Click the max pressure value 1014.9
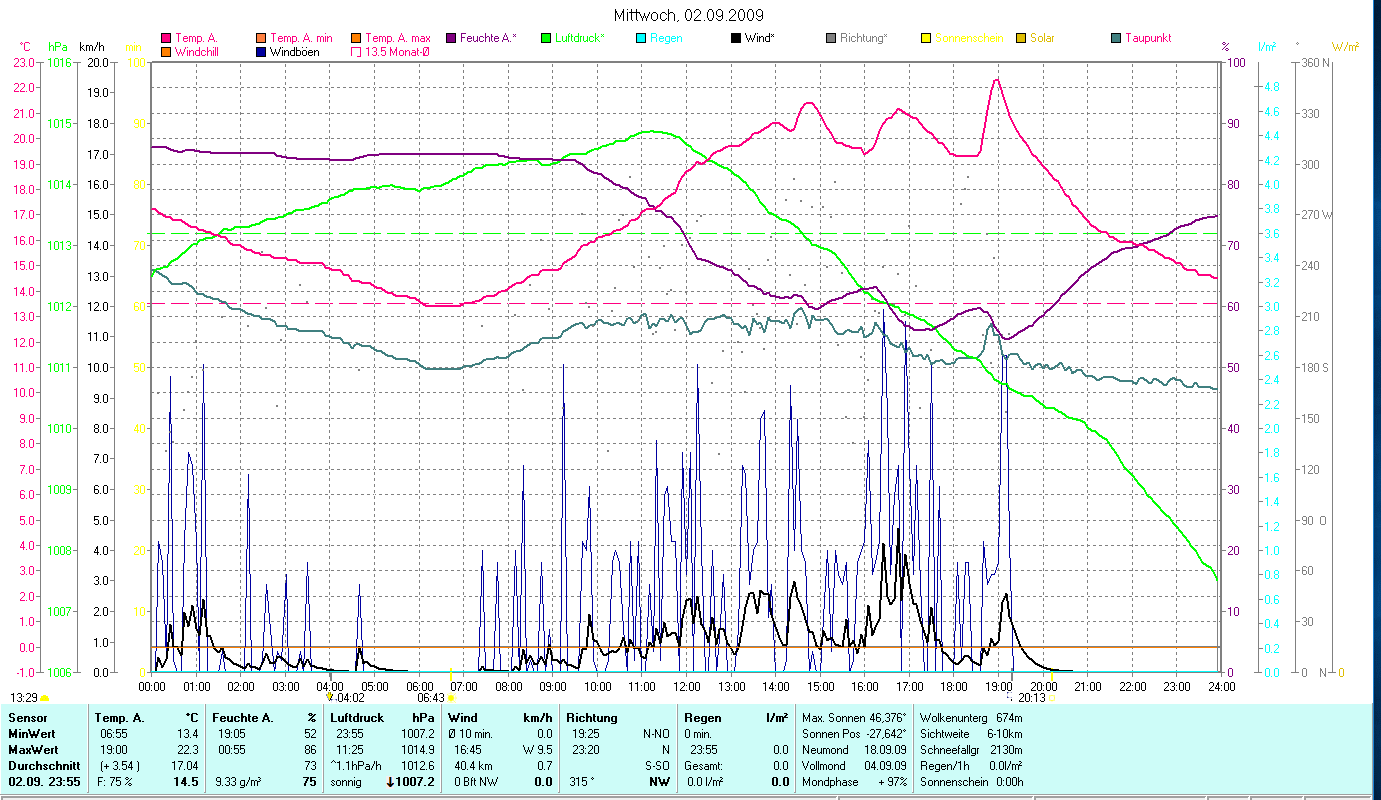 pos(417,749)
